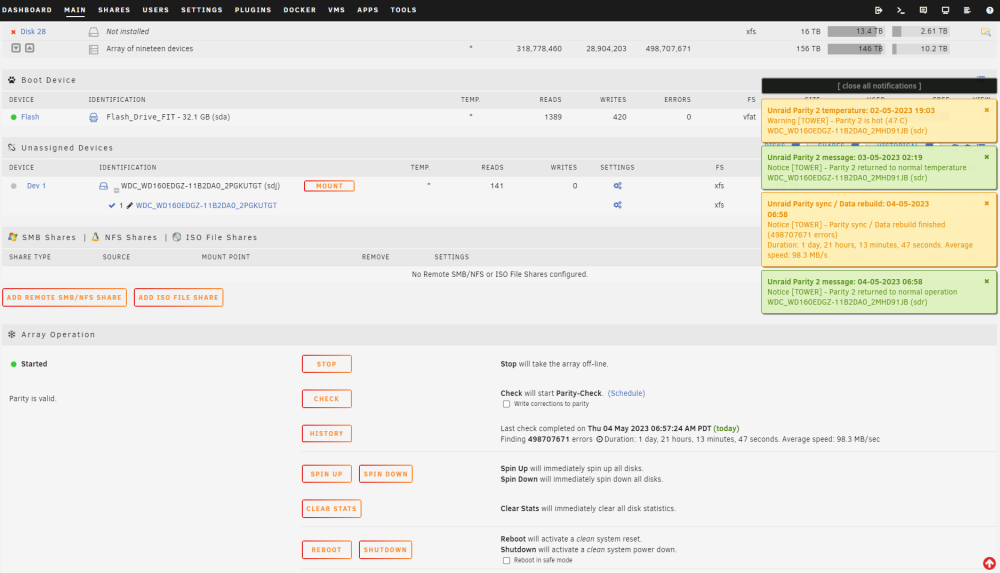Click the Main tab
Image resolution: width=1000 pixels, height=573 pixels.
(x=75, y=10)
